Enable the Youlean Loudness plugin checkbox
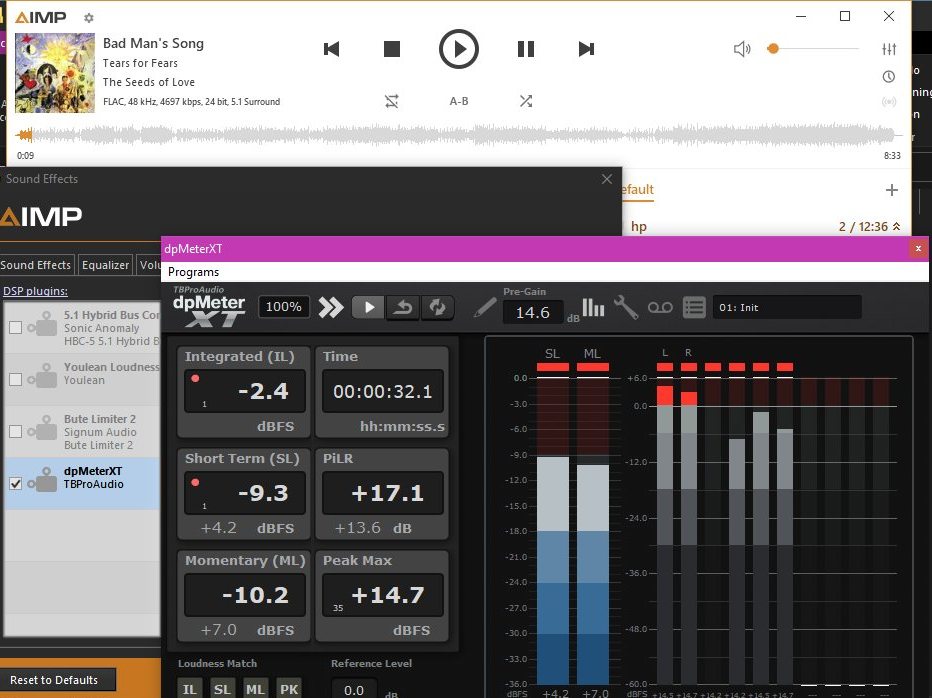Image resolution: width=932 pixels, height=698 pixels. [x=15, y=379]
